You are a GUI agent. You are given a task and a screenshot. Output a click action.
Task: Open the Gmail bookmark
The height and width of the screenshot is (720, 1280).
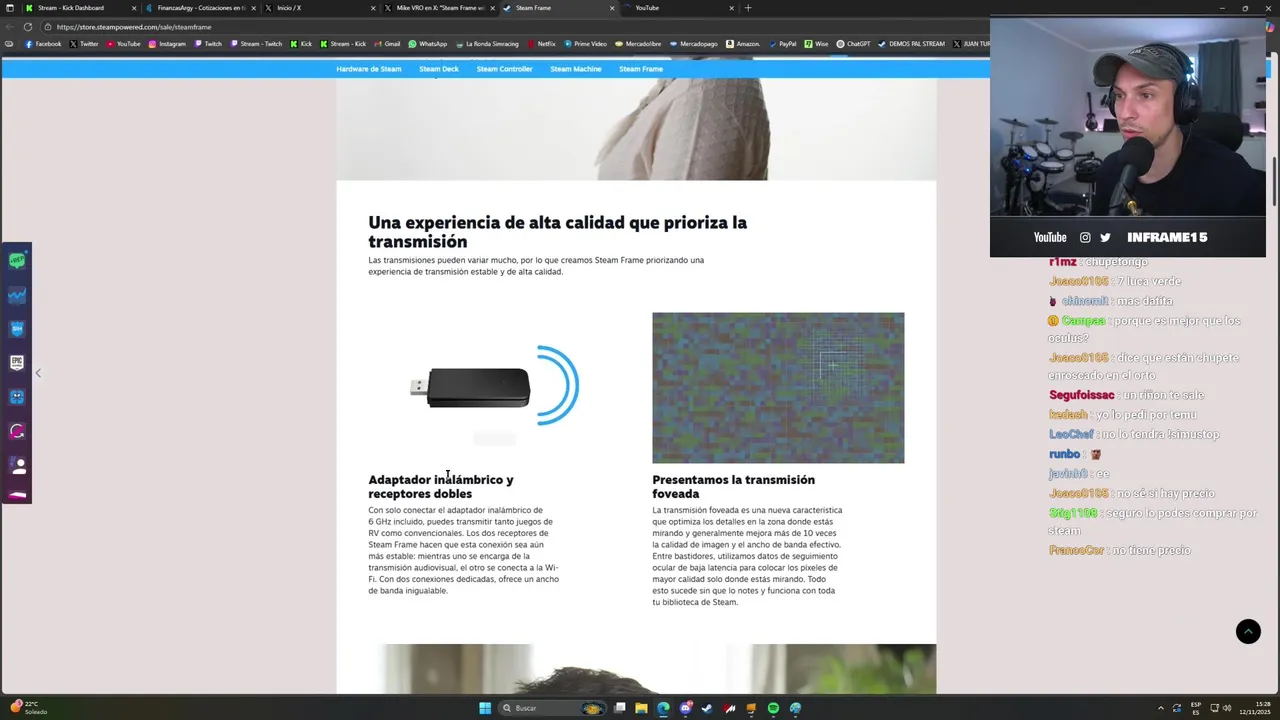(387, 44)
